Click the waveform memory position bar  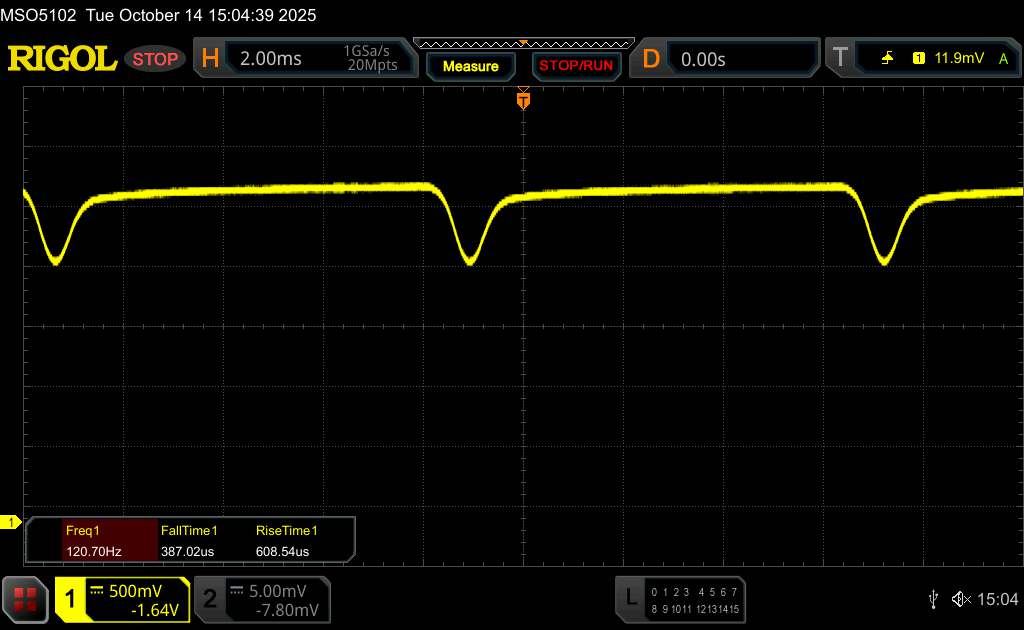(523, 43)
